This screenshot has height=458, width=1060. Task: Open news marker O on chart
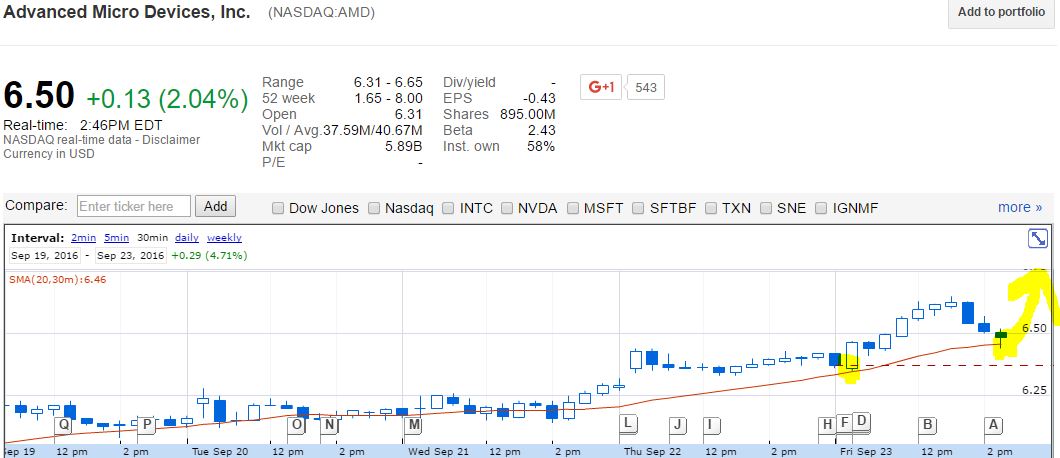pos(296,424)
